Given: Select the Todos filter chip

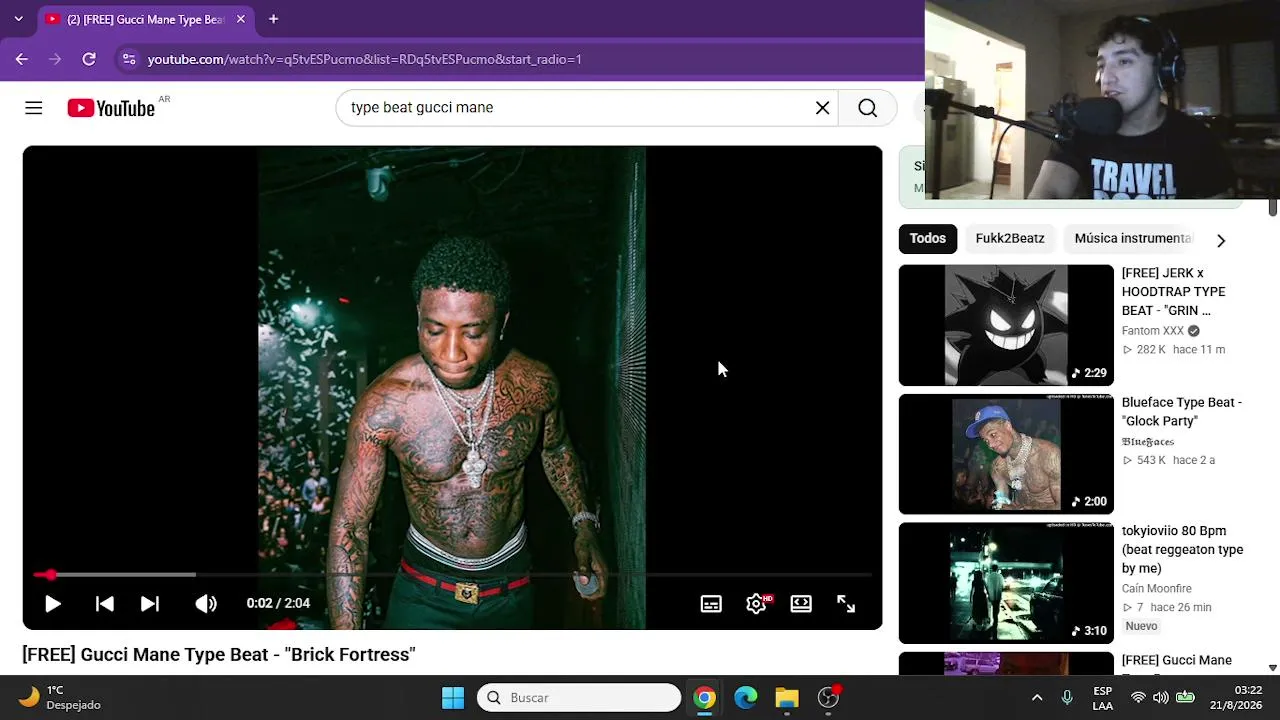Looking at the screenshot, I should (927, 239).
